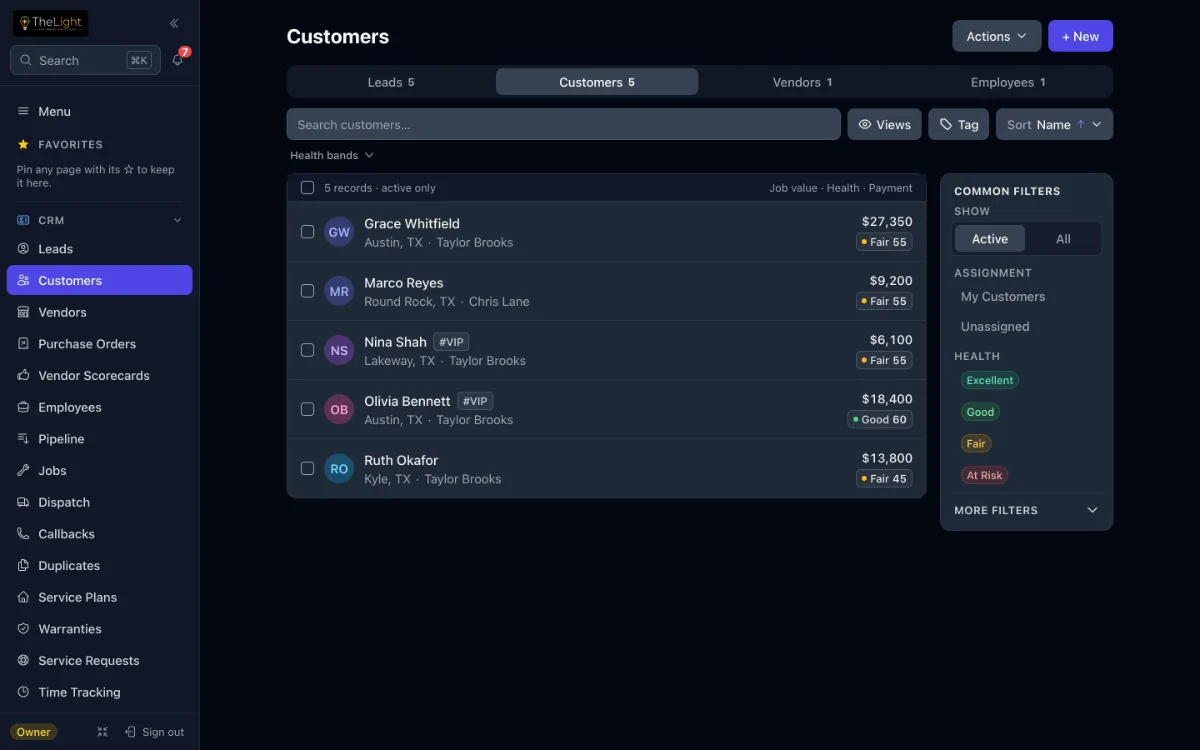1200x750 pixels.
Task: Filter by Good health badge
Action: click(x=980, y=412)
